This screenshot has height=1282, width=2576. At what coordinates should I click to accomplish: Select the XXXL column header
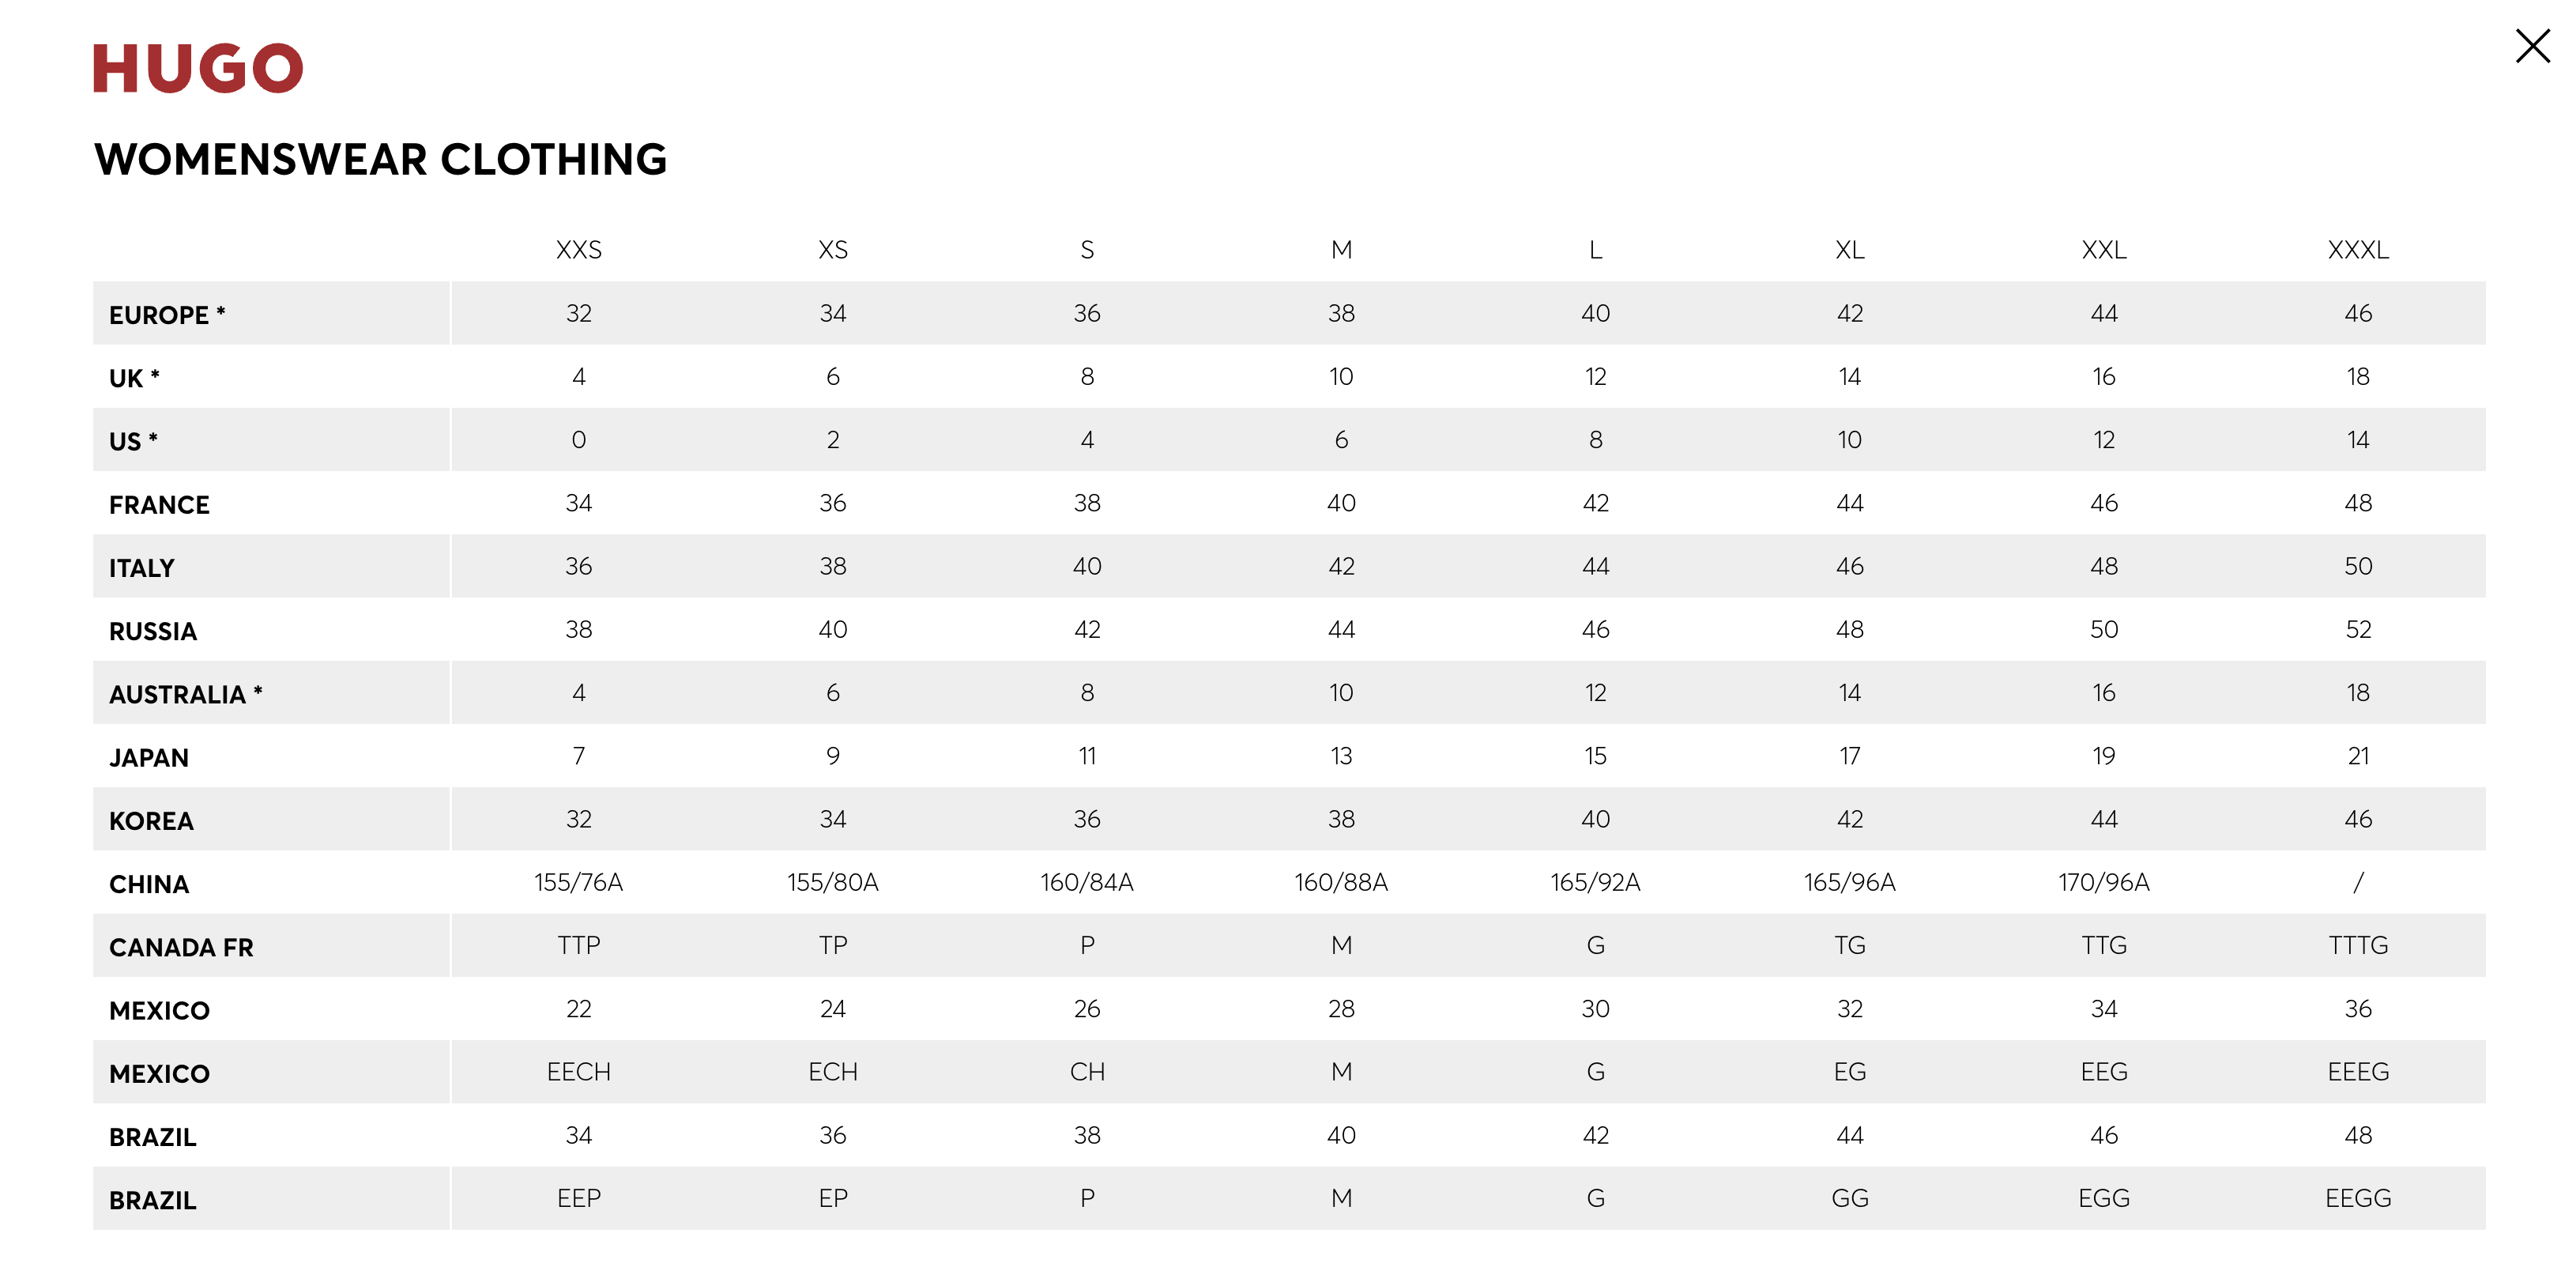pyautogui.click(x=2357, y=250)
